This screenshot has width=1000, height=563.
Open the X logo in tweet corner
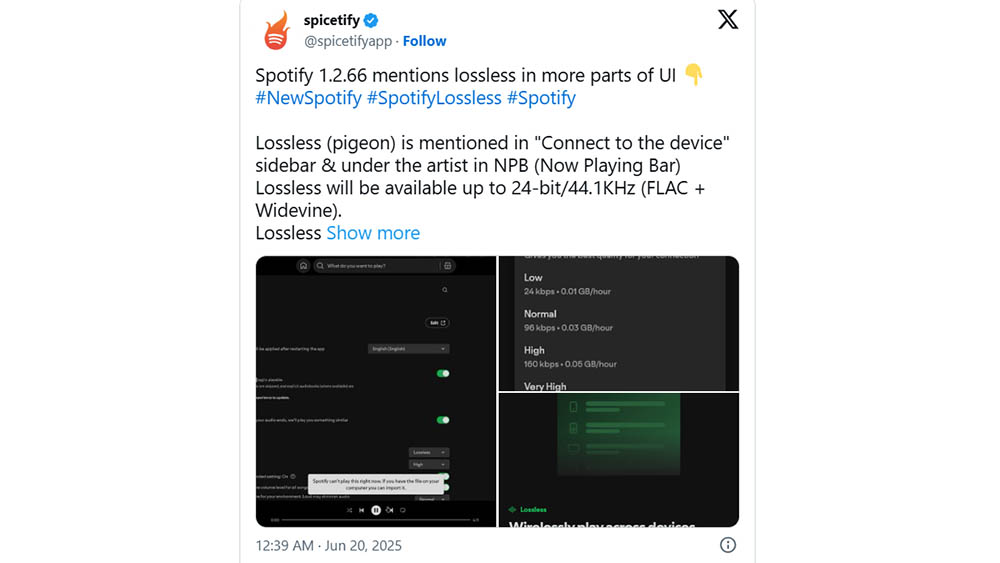click(x=728, y=19)
